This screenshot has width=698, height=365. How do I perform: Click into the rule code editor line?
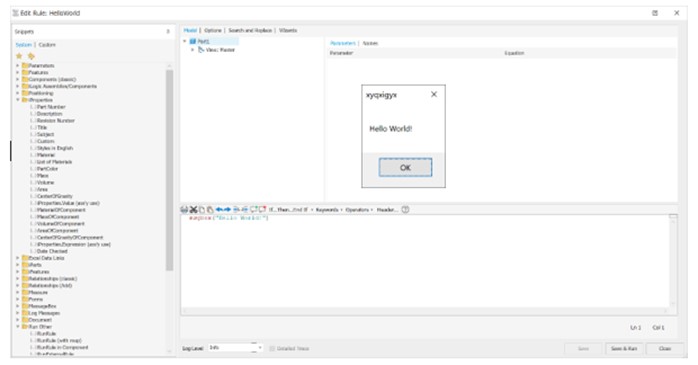tap(228, 218)
